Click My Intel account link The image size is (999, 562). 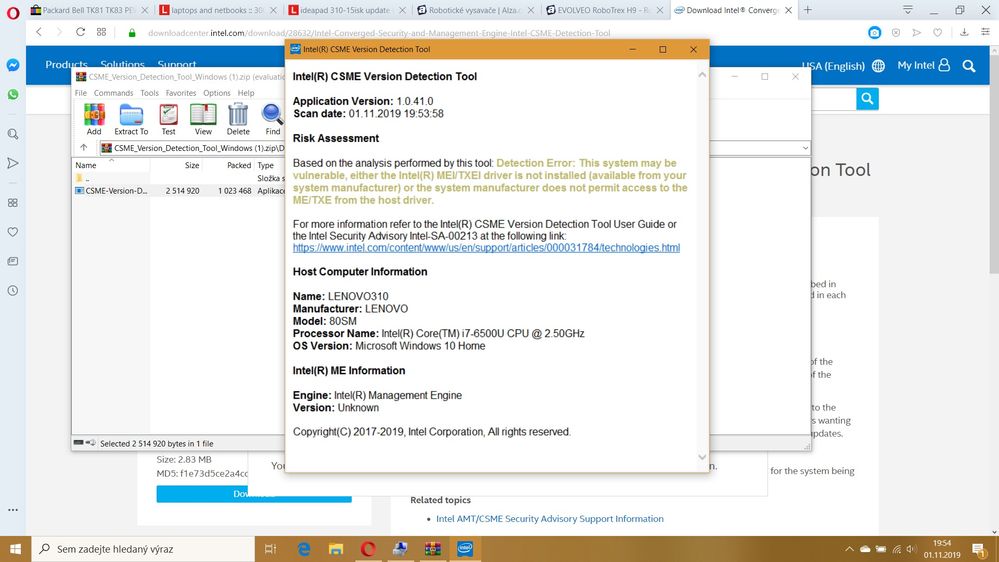click(x=923, y=65)
